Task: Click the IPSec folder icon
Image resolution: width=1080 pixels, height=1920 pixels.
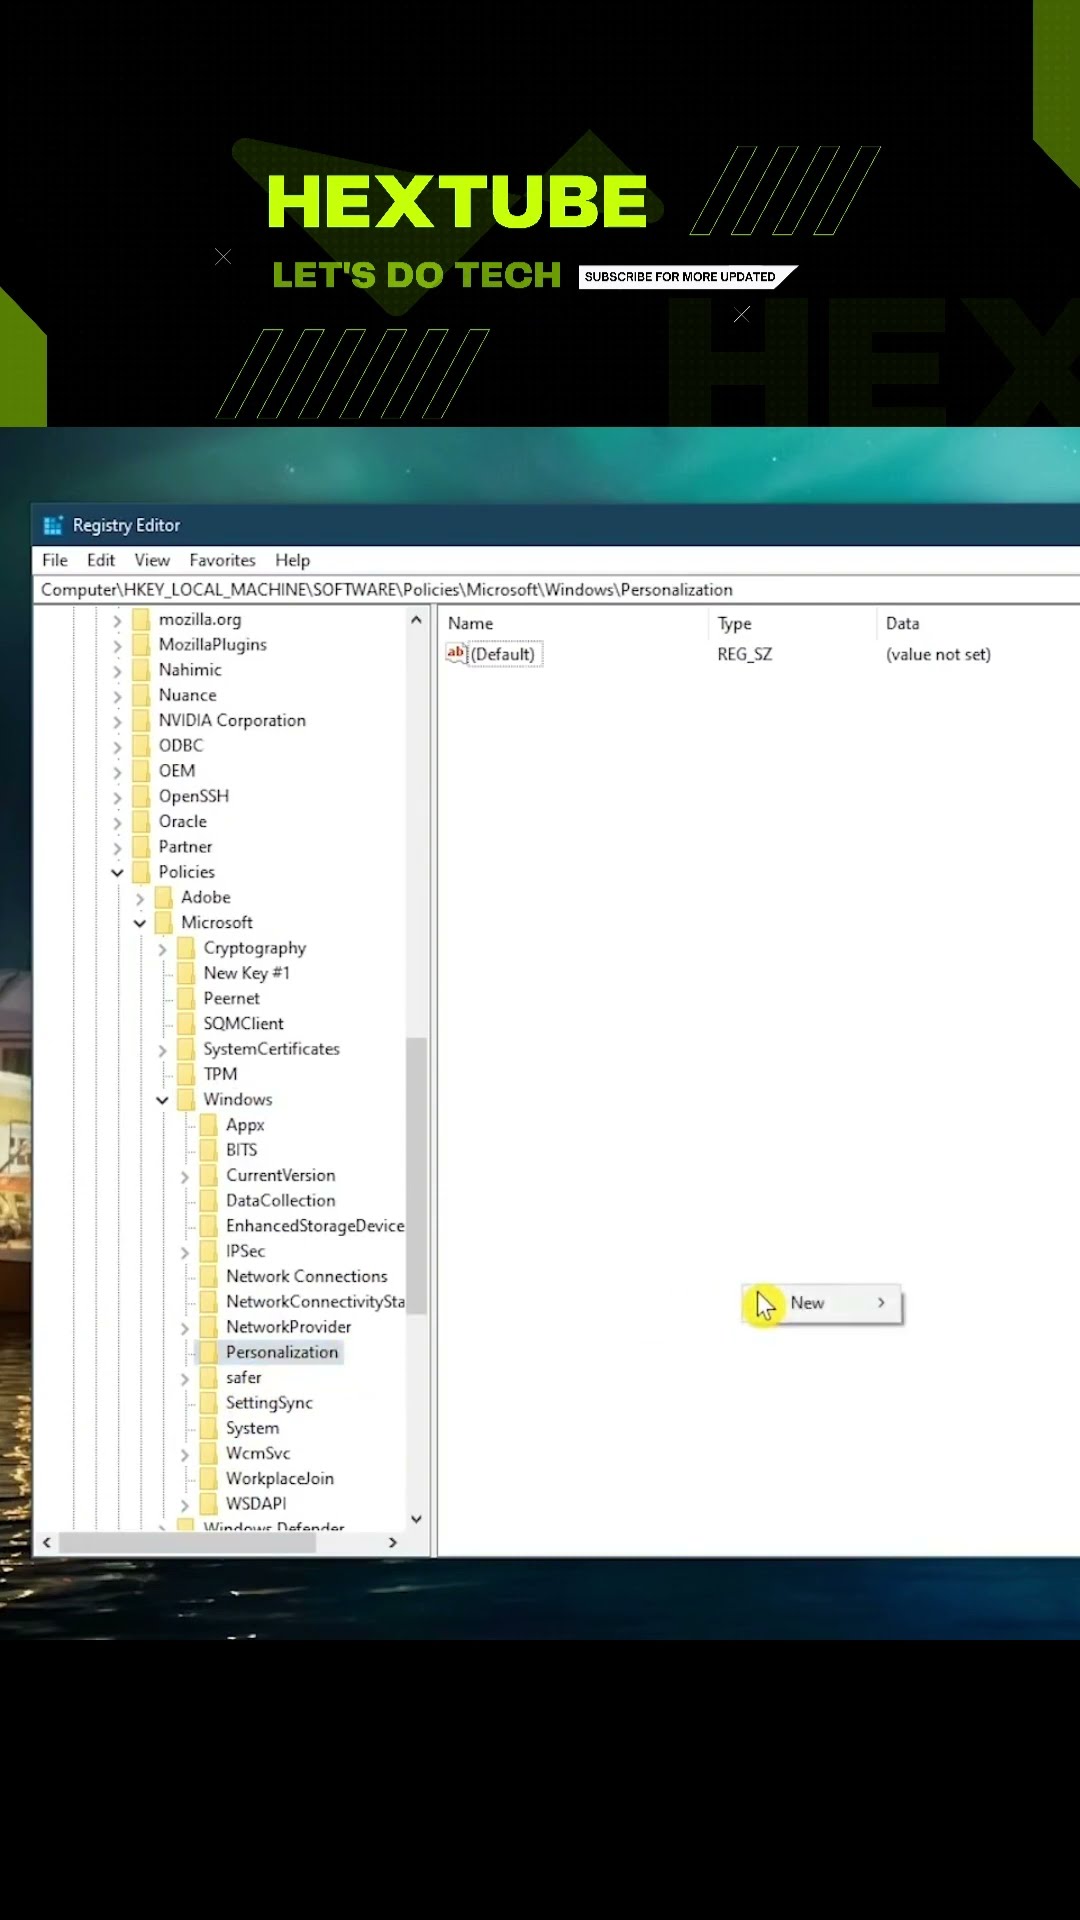Action: point(209,1251)
